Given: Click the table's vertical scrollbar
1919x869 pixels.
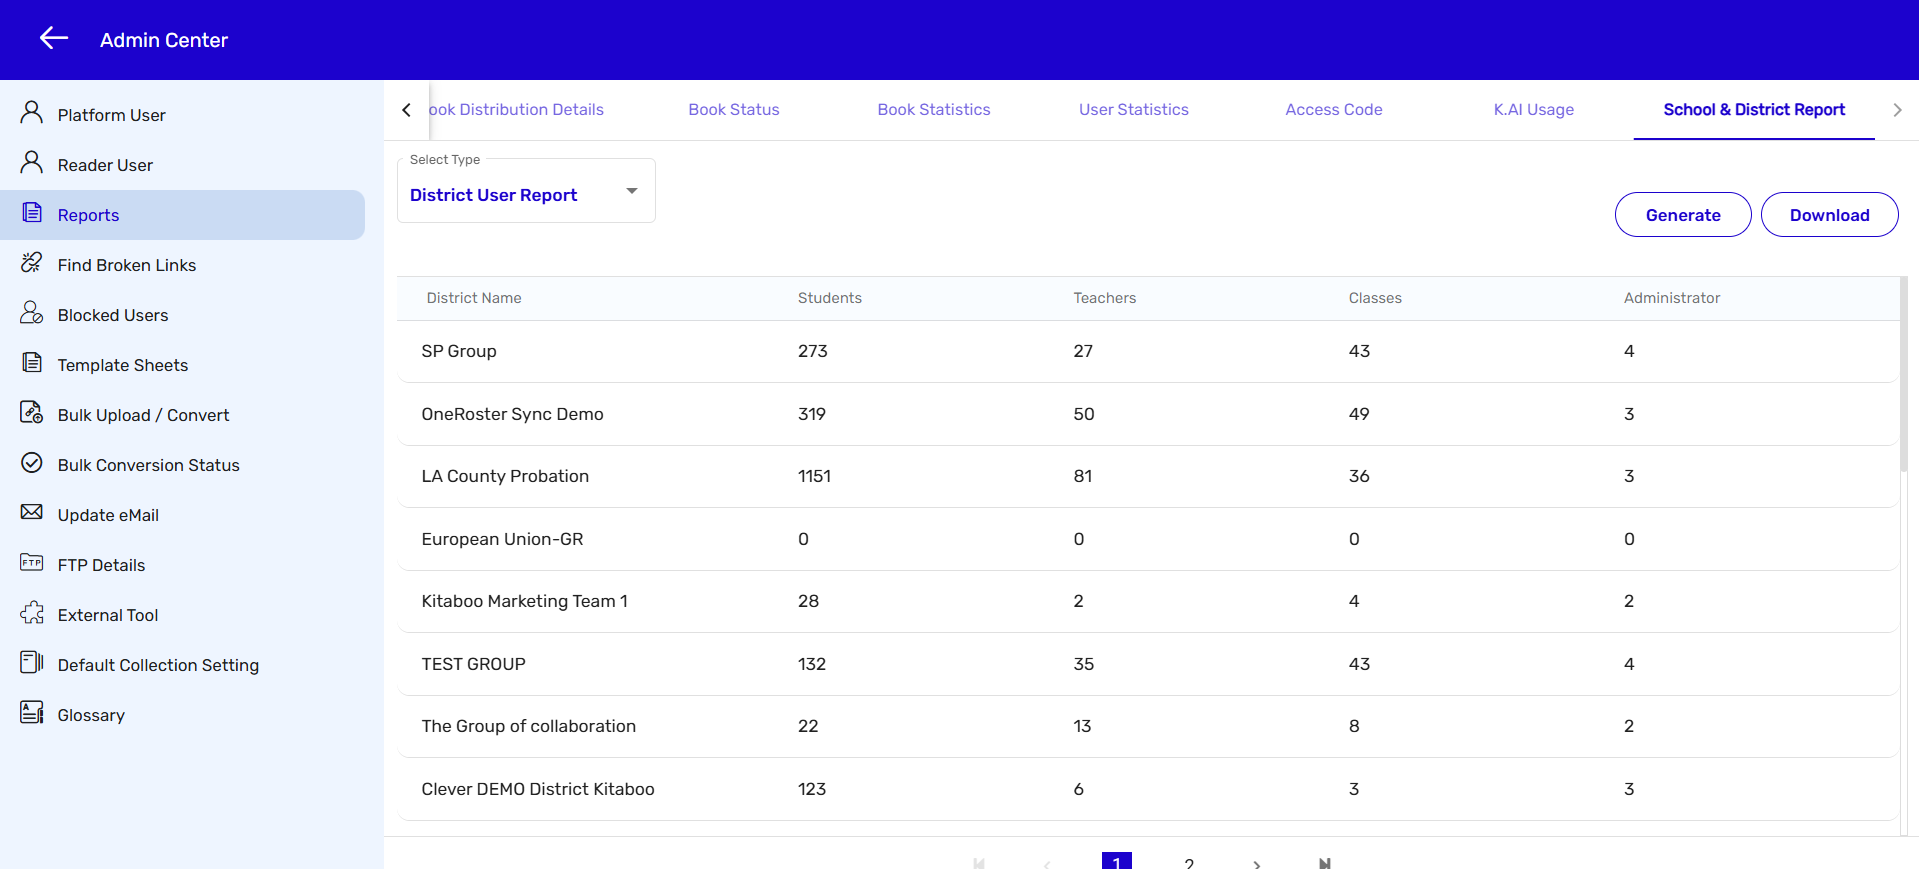Looking at the screenshot, I should point(1903,380).
